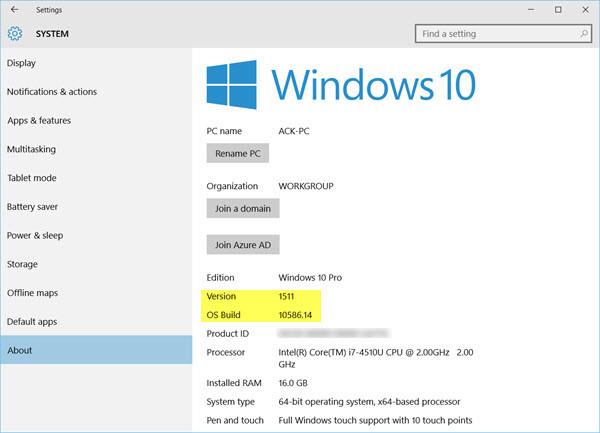Image resolution: width=600 pixels, height=433 pixels.
Task: Click the Pen and touch label
Action: [235, 420]
